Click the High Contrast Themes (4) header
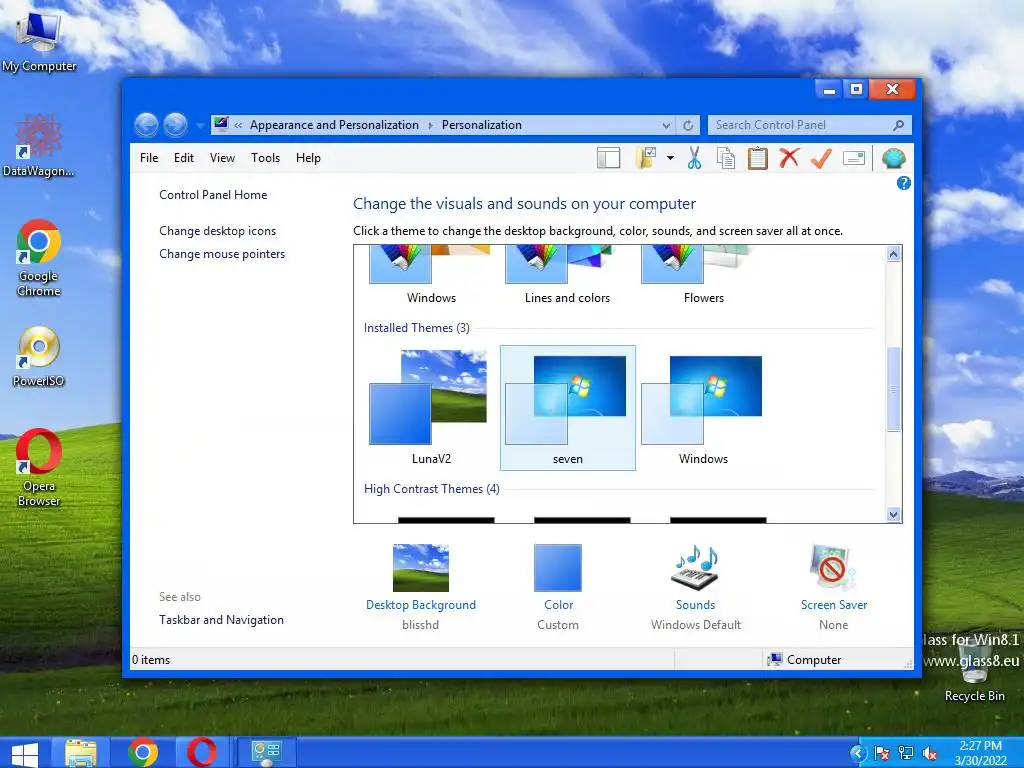1024x768 pixels. pos(432,489)
